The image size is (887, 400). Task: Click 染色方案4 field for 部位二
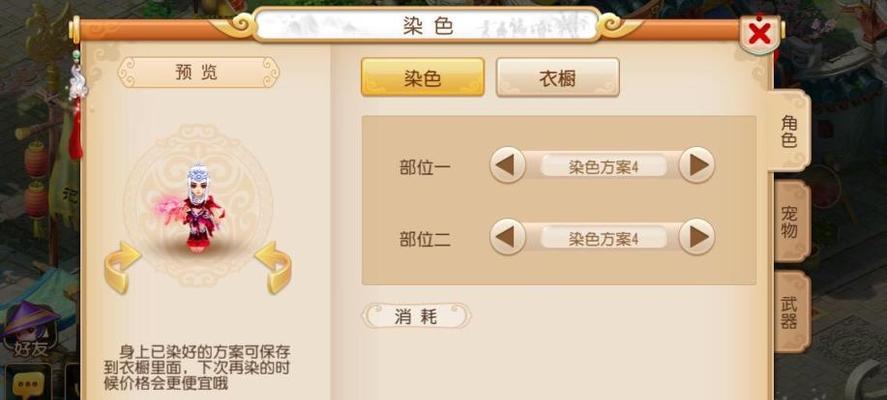[603, 238]
